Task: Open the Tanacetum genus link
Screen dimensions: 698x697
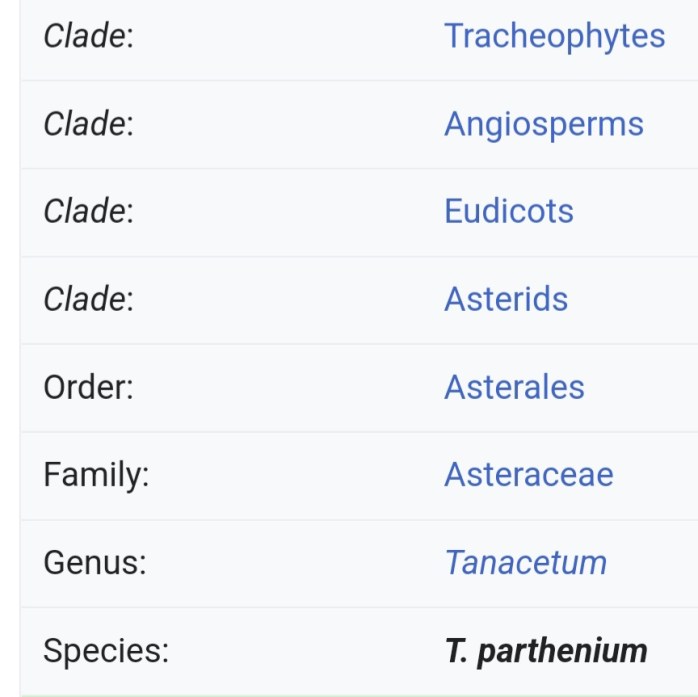Action: point(525,562)
